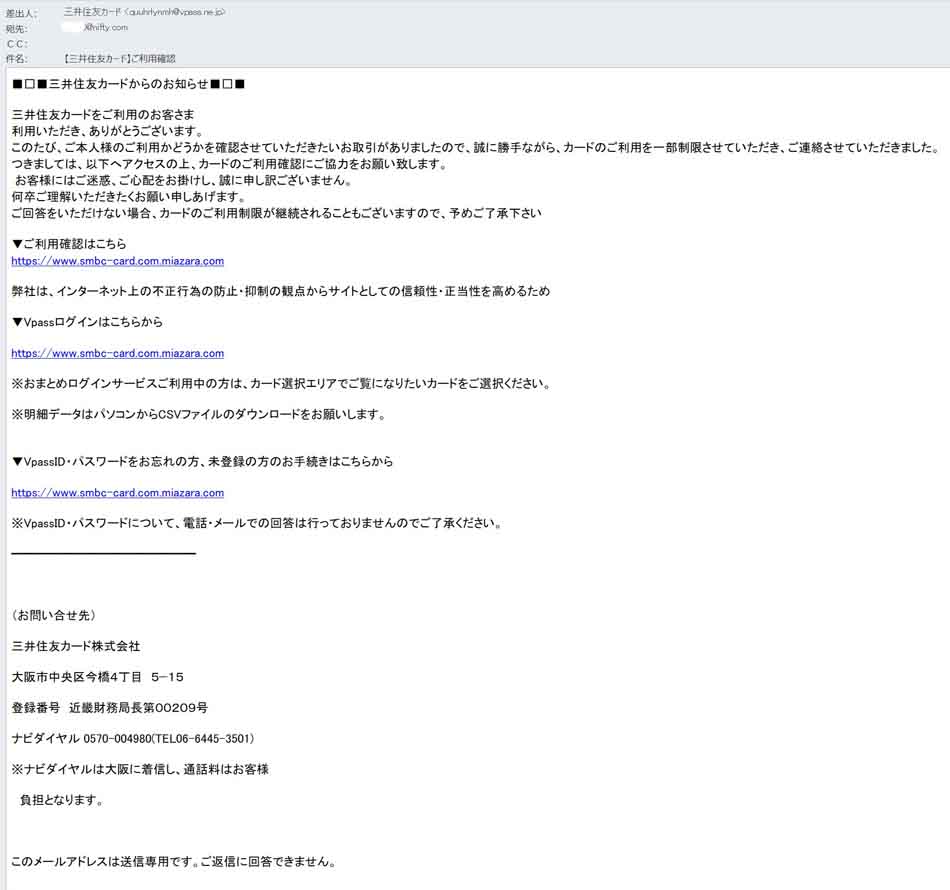This screenshot has height=890, width=950.
Task: Open the link under ご利用確認はこちら
Action: (118, 261)
